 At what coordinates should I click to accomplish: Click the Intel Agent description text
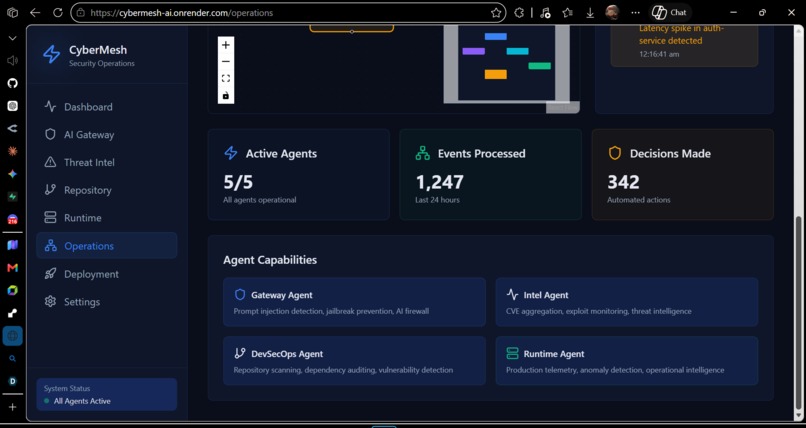point(598,311)
